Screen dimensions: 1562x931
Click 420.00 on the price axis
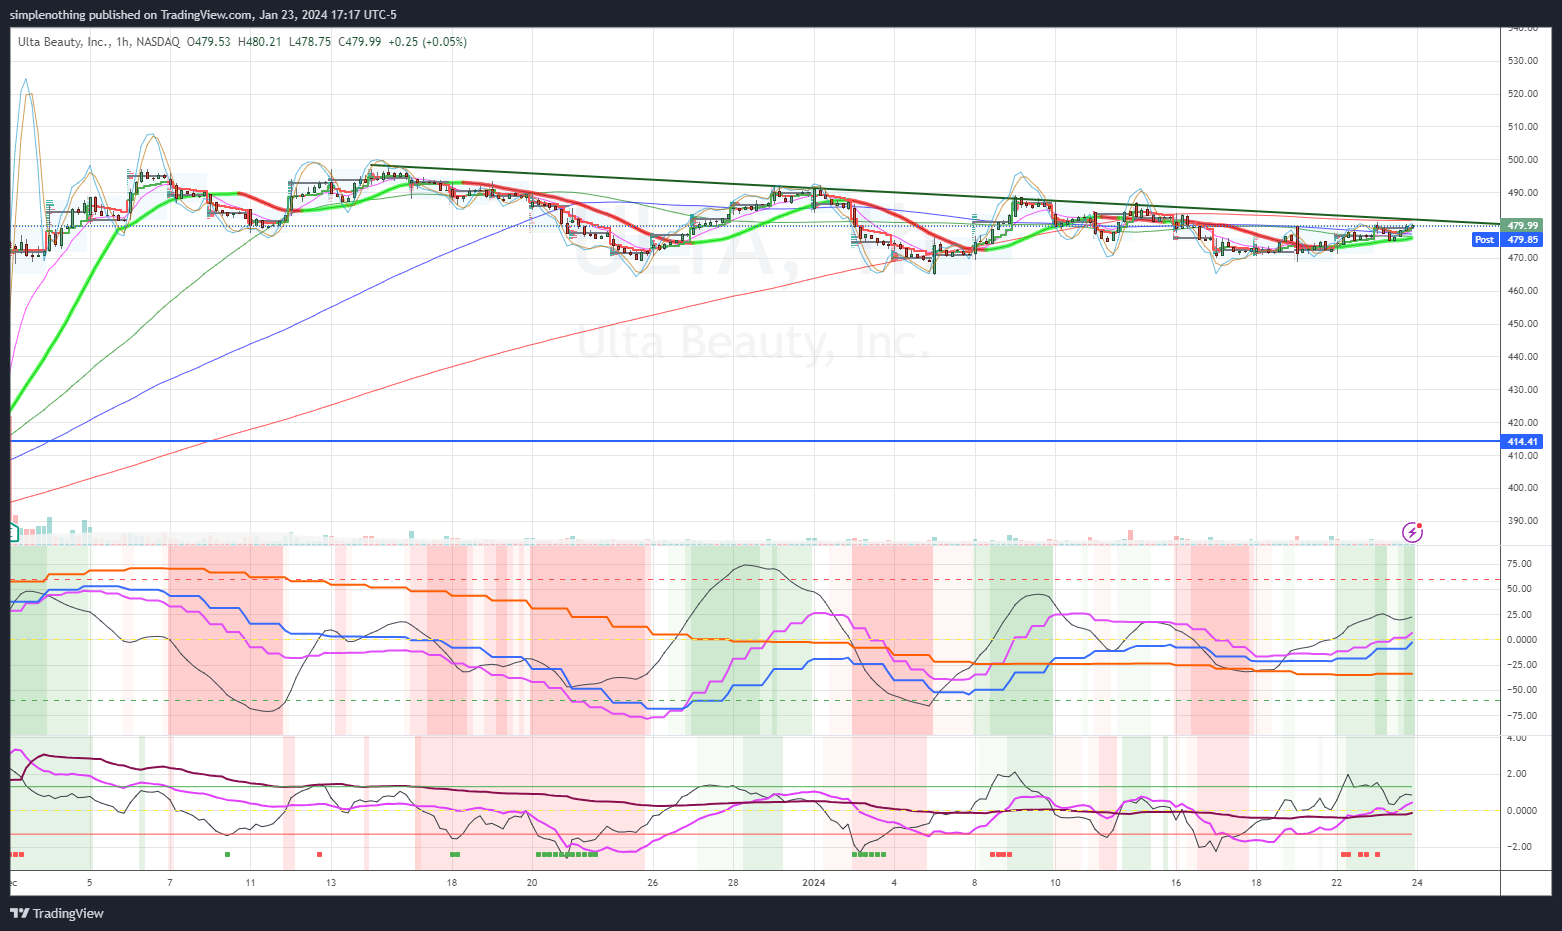1523,423
